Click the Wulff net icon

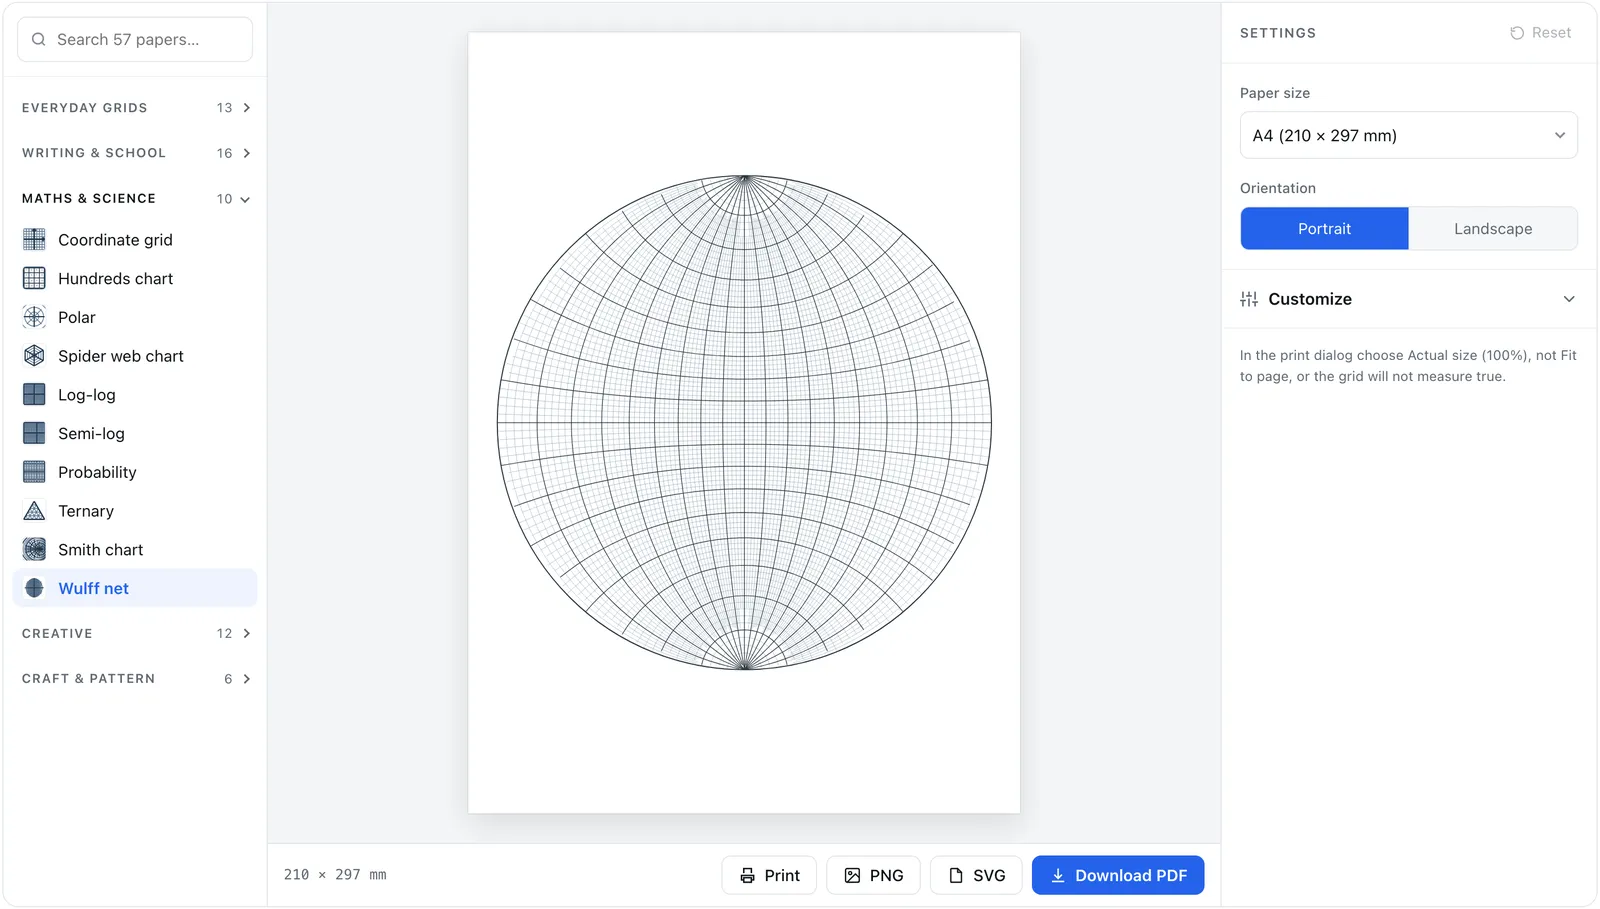(34, 588)
